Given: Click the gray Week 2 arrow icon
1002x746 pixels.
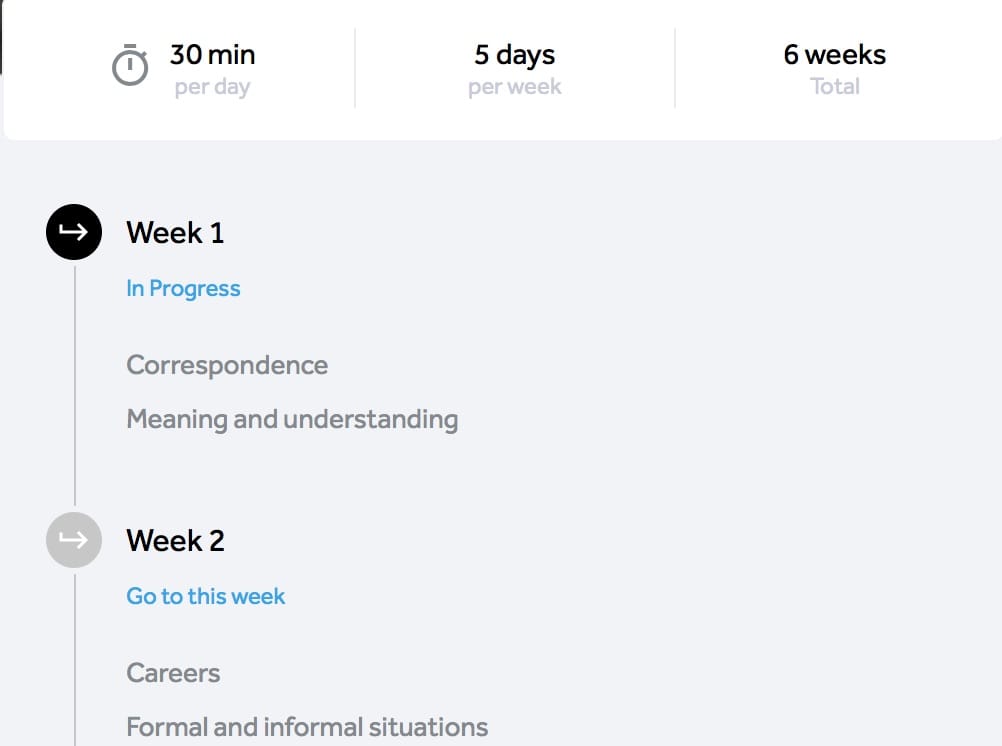Looking at the screenshot, I should point(74,540).
